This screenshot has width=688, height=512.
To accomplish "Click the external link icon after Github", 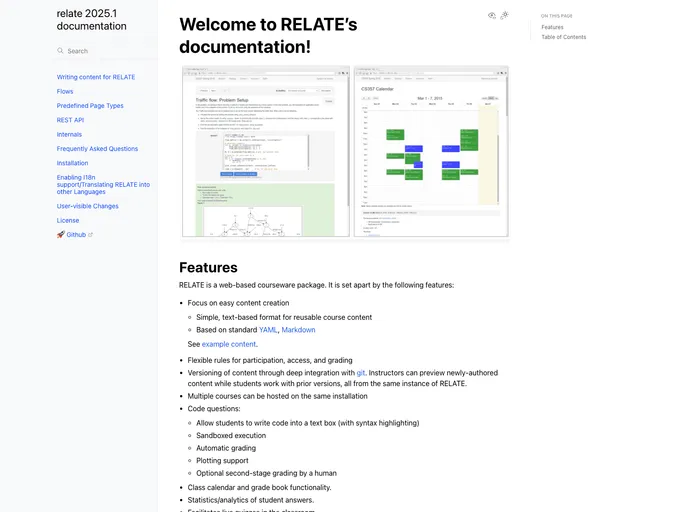I will (x=90, y=234).
